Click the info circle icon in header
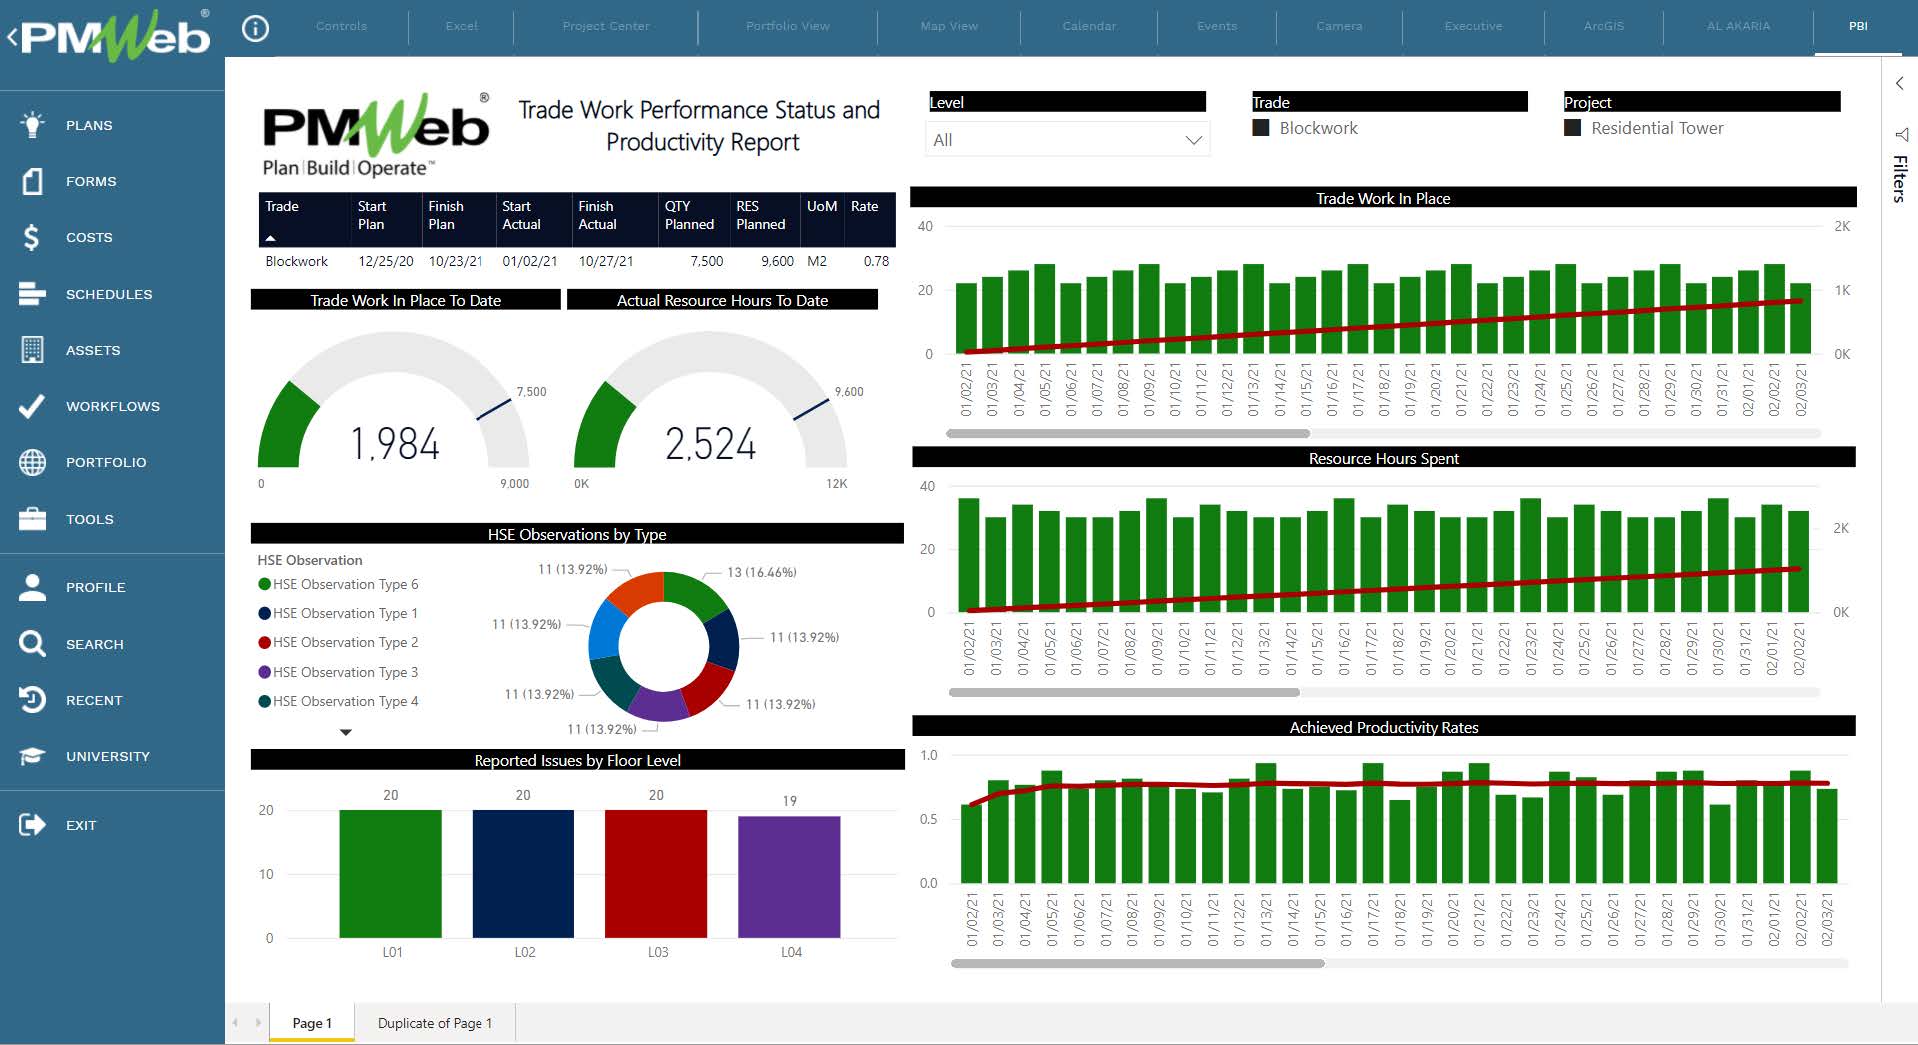This screenshot has width=1918, height=1045. pyautogui.click(x=256, y=28)
